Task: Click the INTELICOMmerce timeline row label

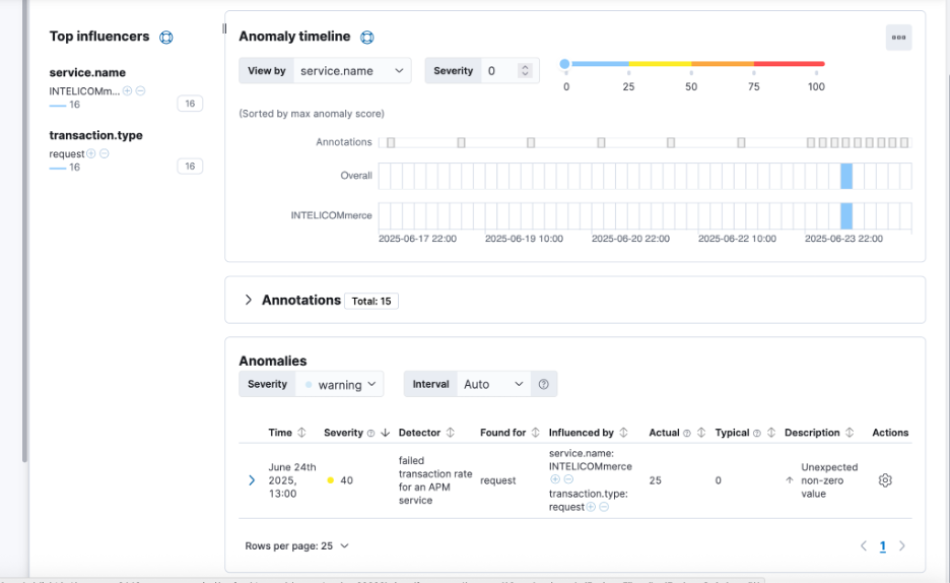Action: [331, 216]
